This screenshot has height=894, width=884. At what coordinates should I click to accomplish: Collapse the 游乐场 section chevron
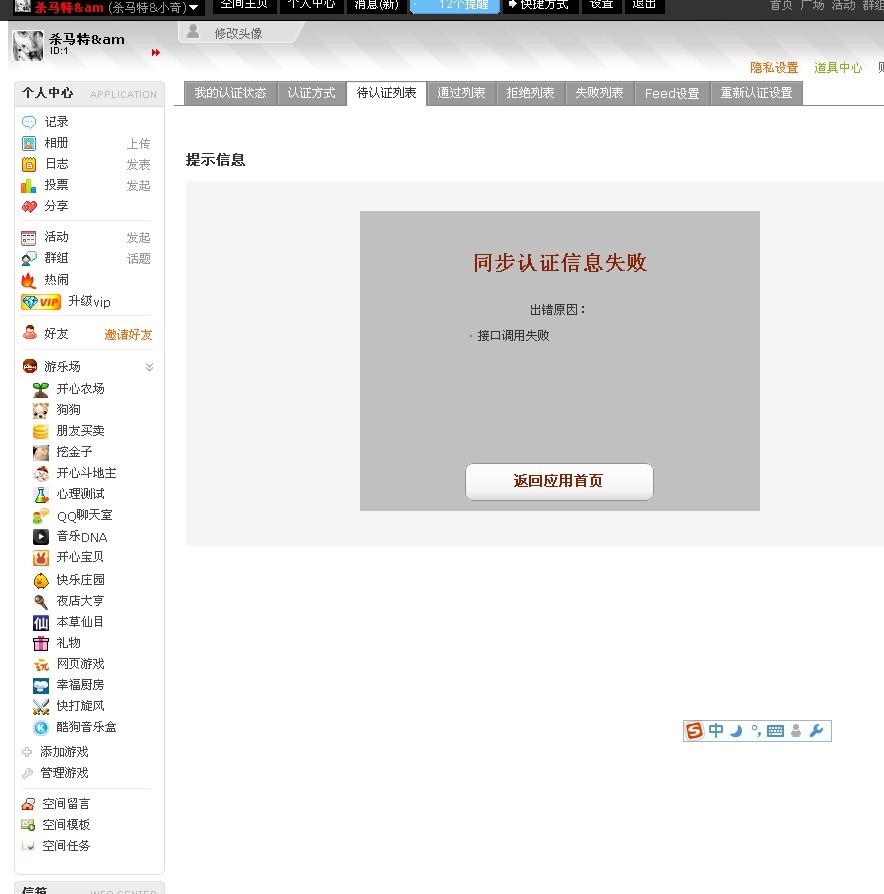[x=149, y=367]
